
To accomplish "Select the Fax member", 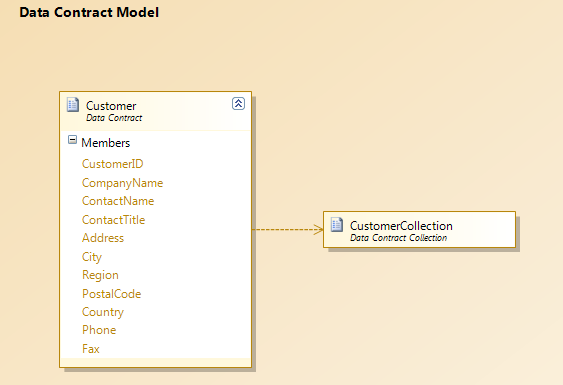I will pos(90,349).
